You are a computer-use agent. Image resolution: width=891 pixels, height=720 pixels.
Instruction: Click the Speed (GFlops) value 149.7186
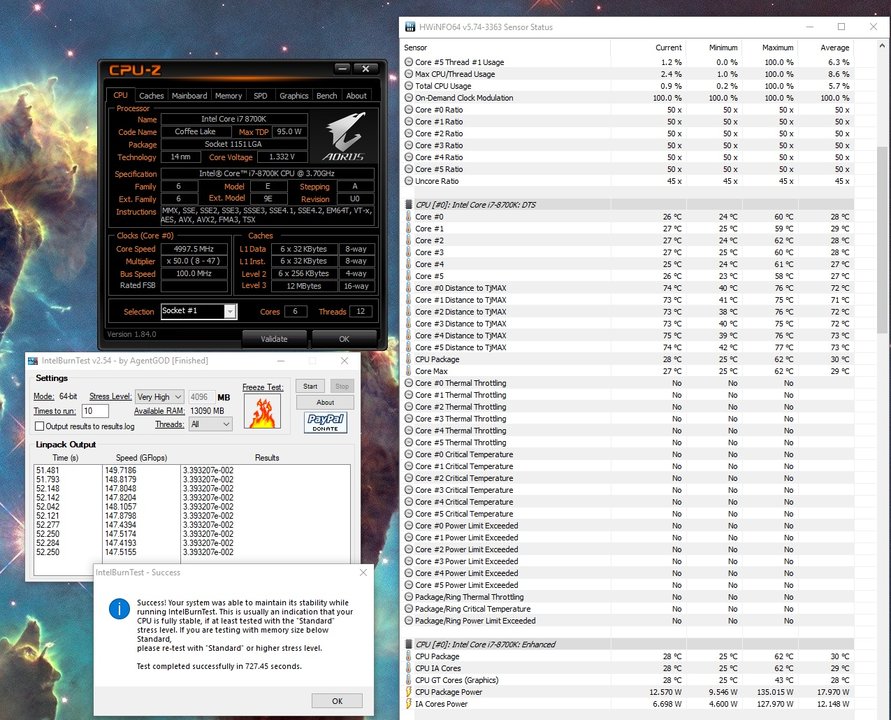pyautogui.click(x=120, y=470)
